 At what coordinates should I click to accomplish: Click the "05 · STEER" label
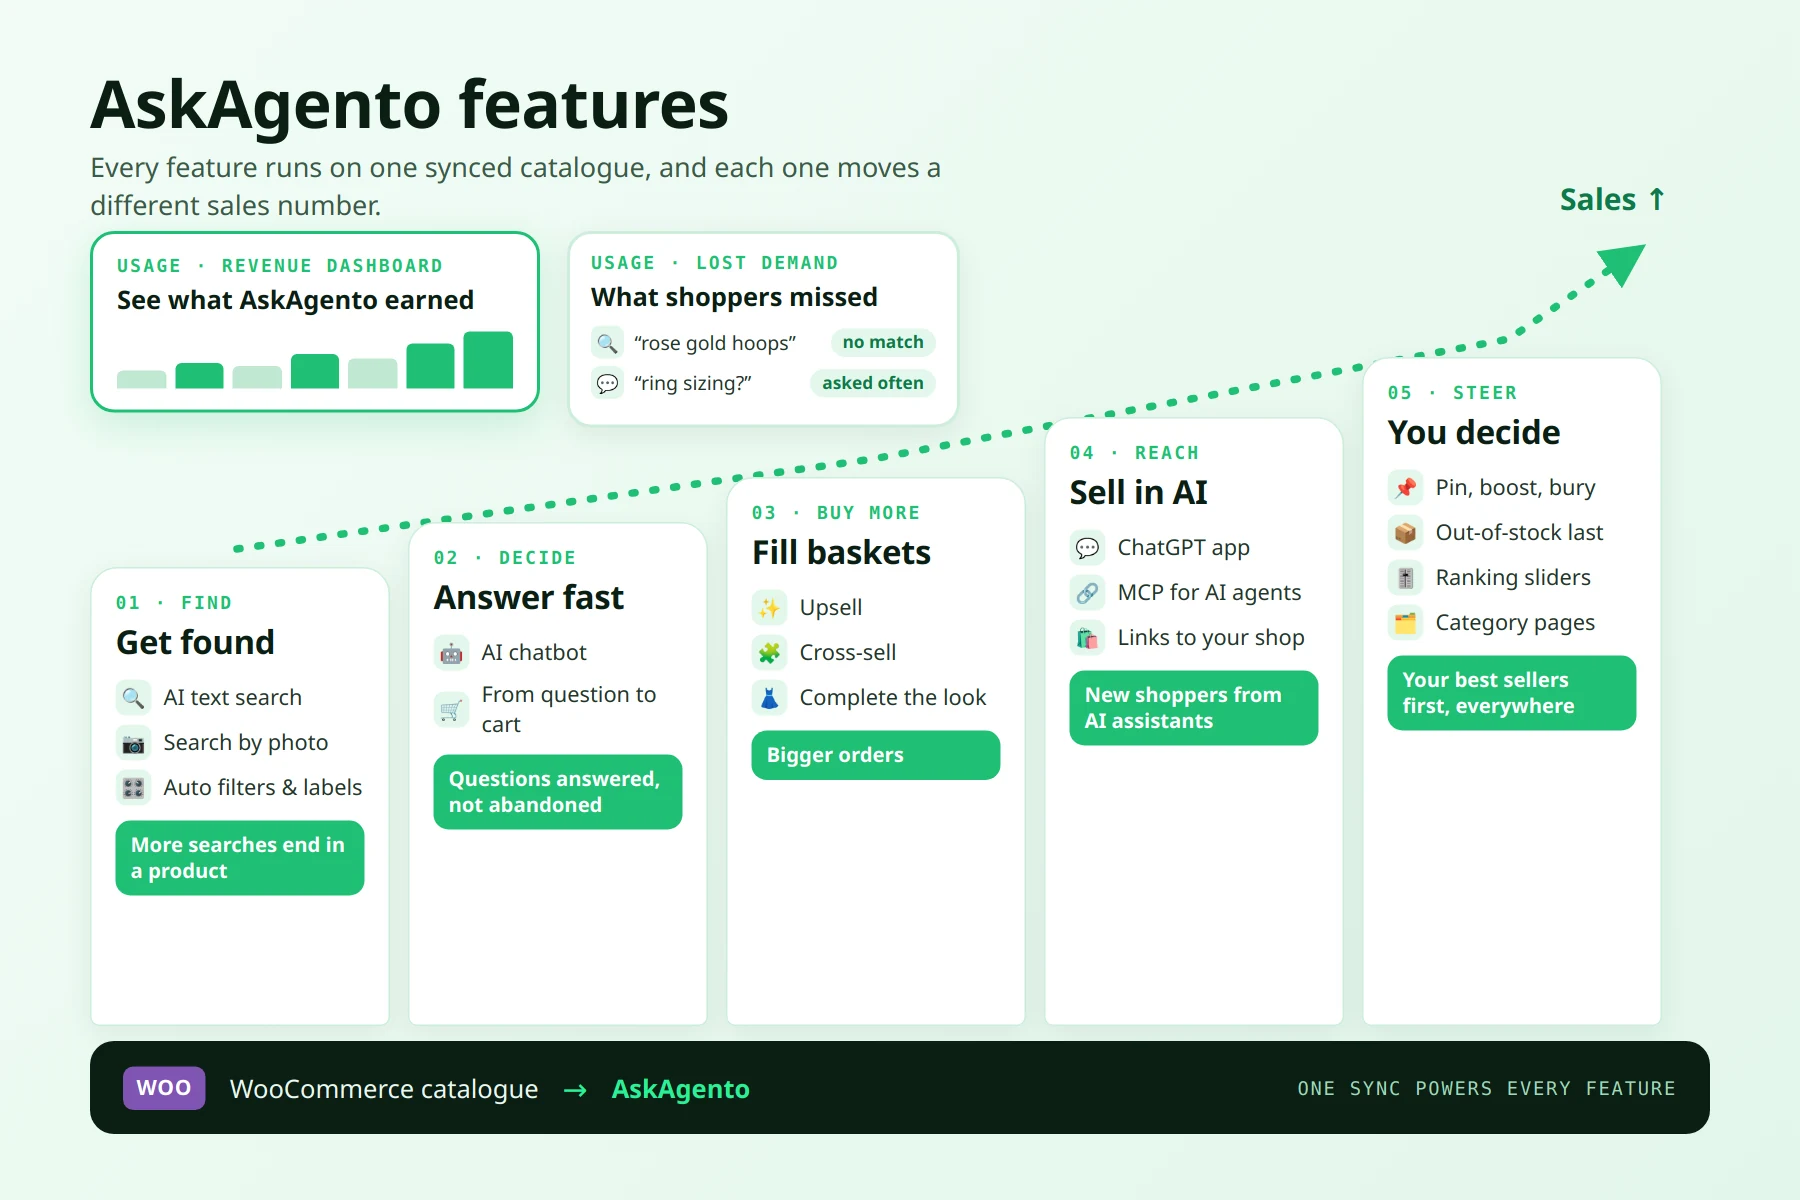[1452, 393]
